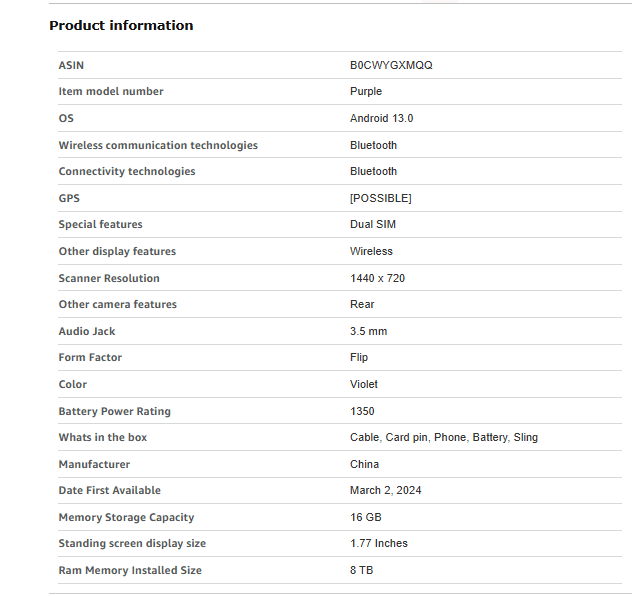Image resolution: width=632 pixels, height=596 pixels.
Task: Click the Color label
Action: [73, 385]
